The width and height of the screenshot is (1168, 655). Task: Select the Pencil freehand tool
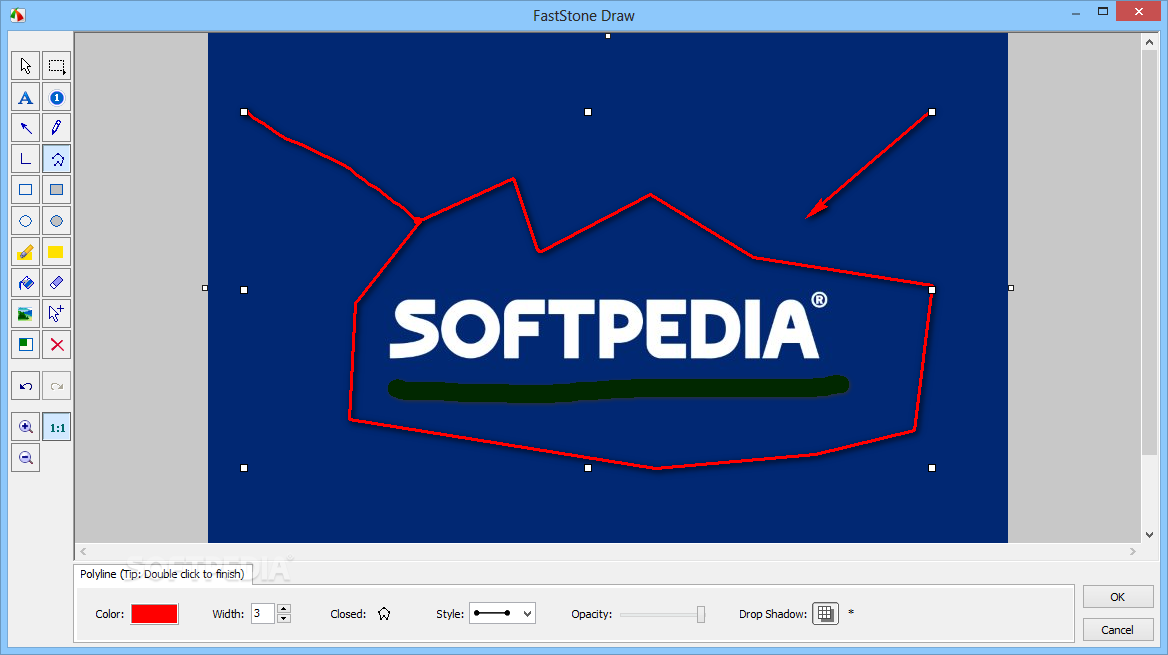[x=57, y=128]
